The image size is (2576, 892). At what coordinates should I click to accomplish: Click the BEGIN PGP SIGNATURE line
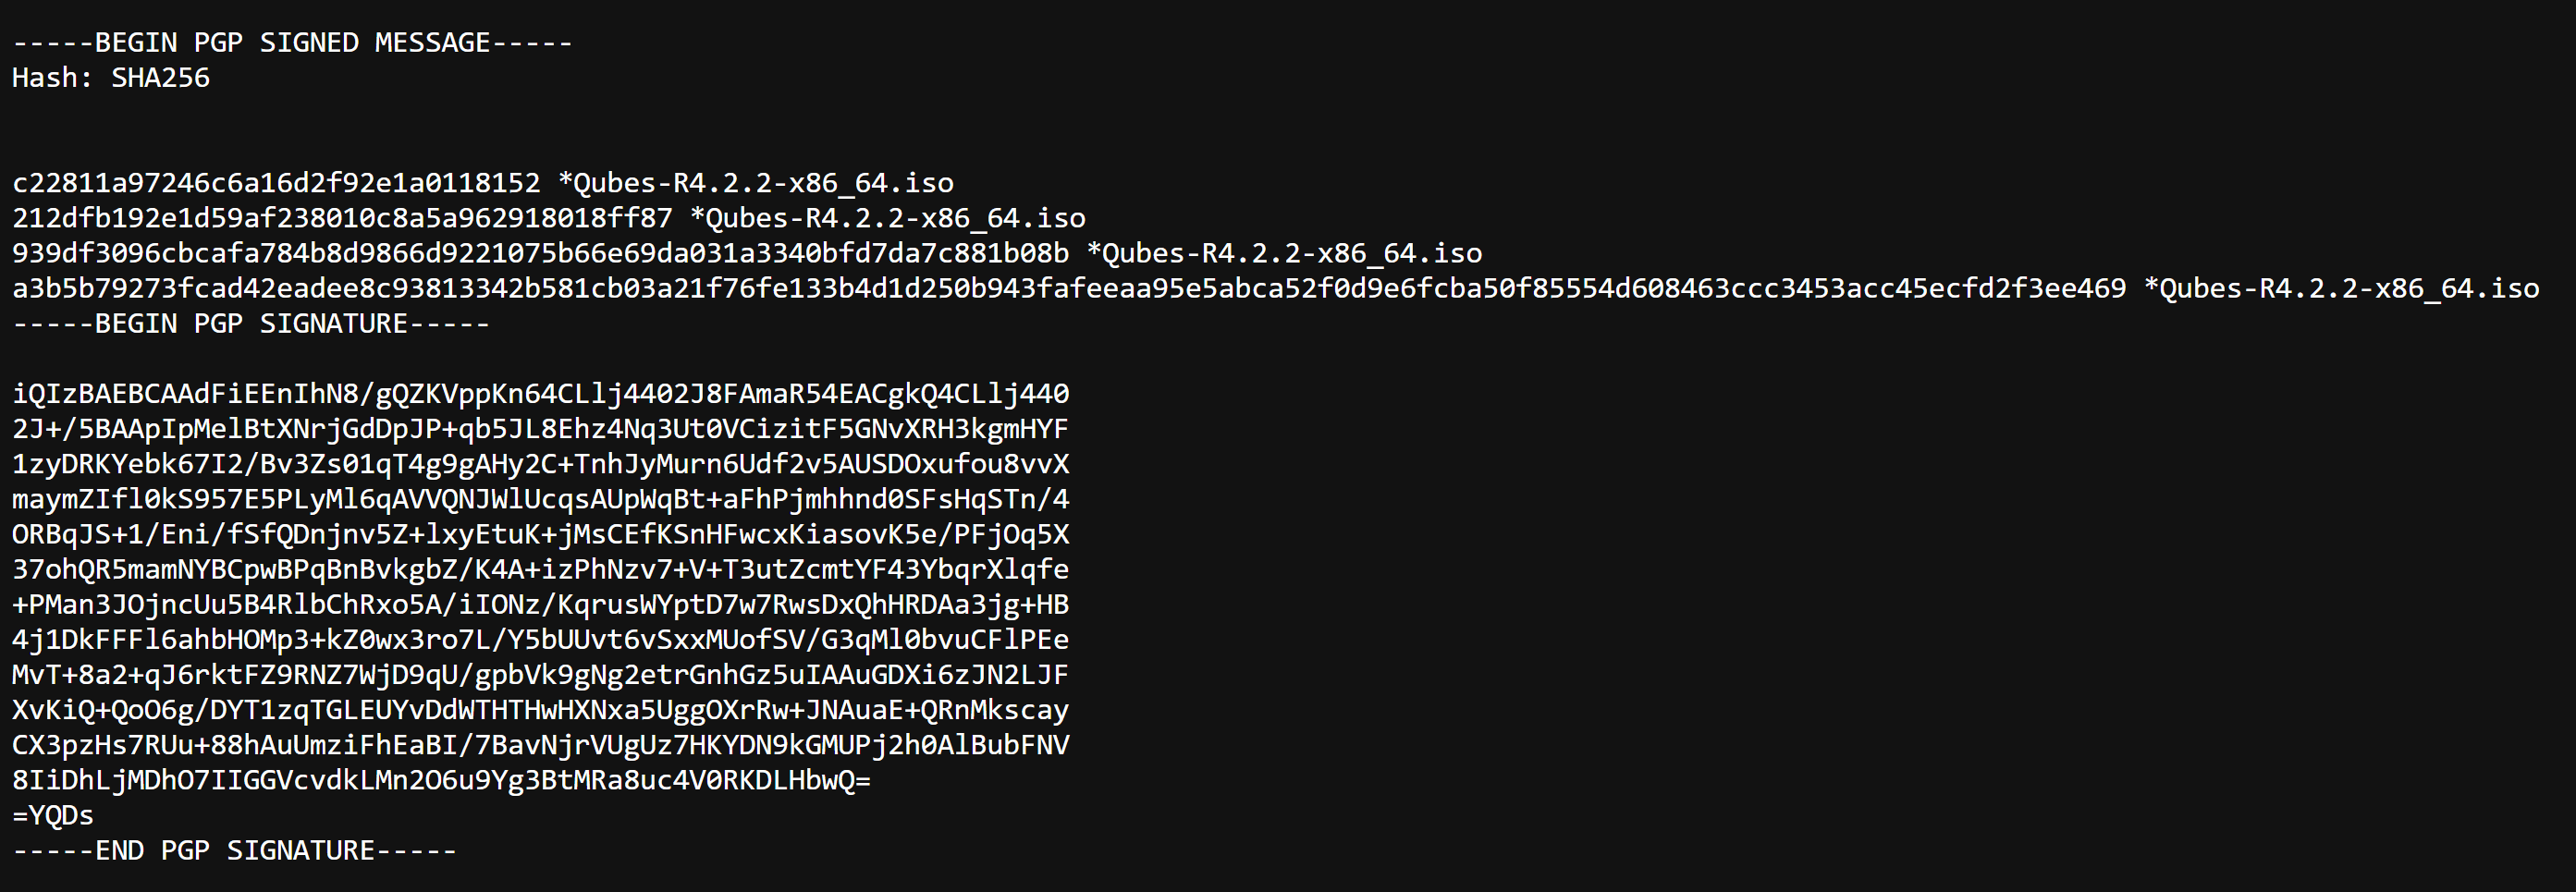click(250, 324)
